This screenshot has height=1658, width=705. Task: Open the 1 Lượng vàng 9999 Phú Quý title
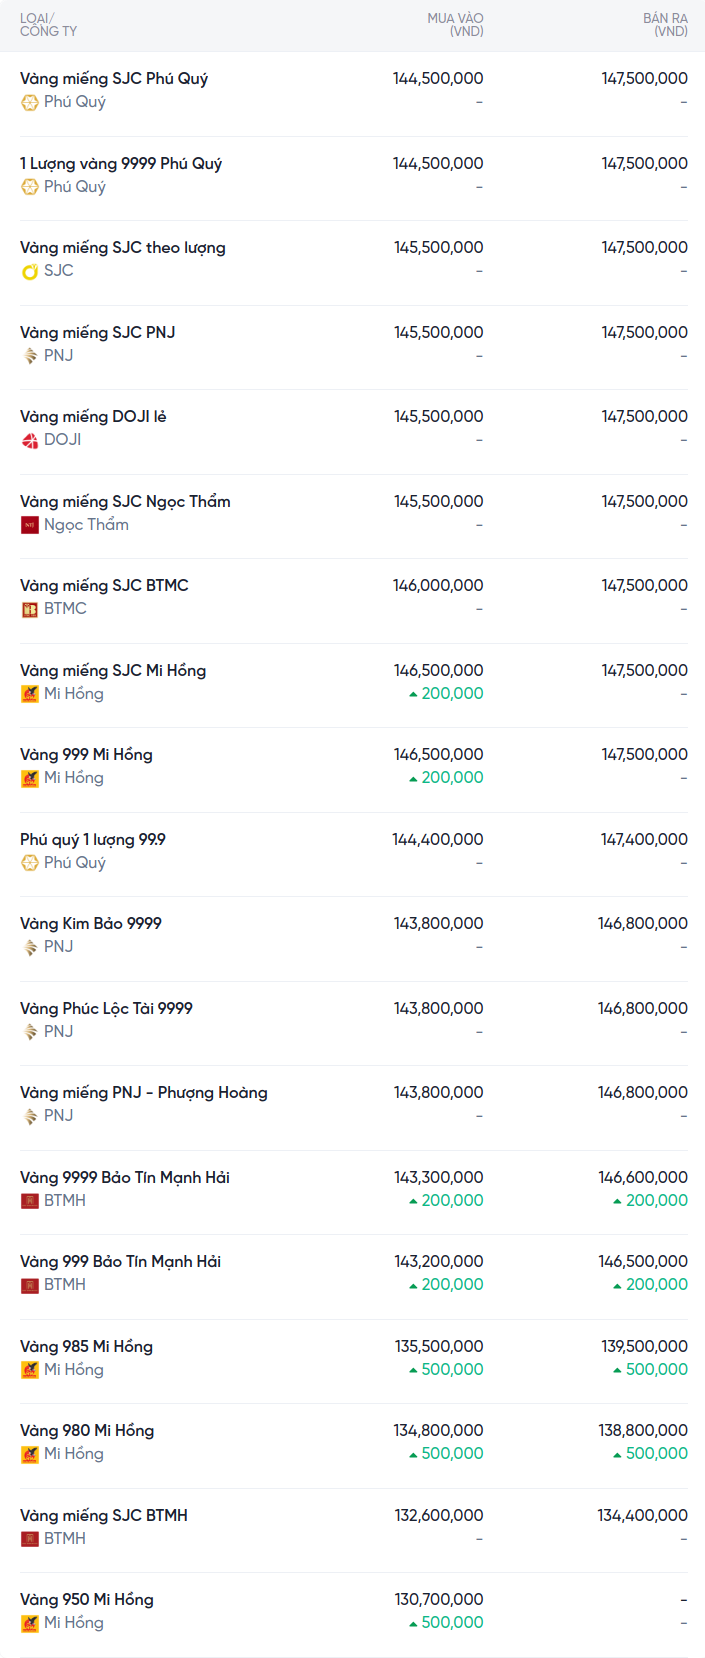[x=121, y=163]
